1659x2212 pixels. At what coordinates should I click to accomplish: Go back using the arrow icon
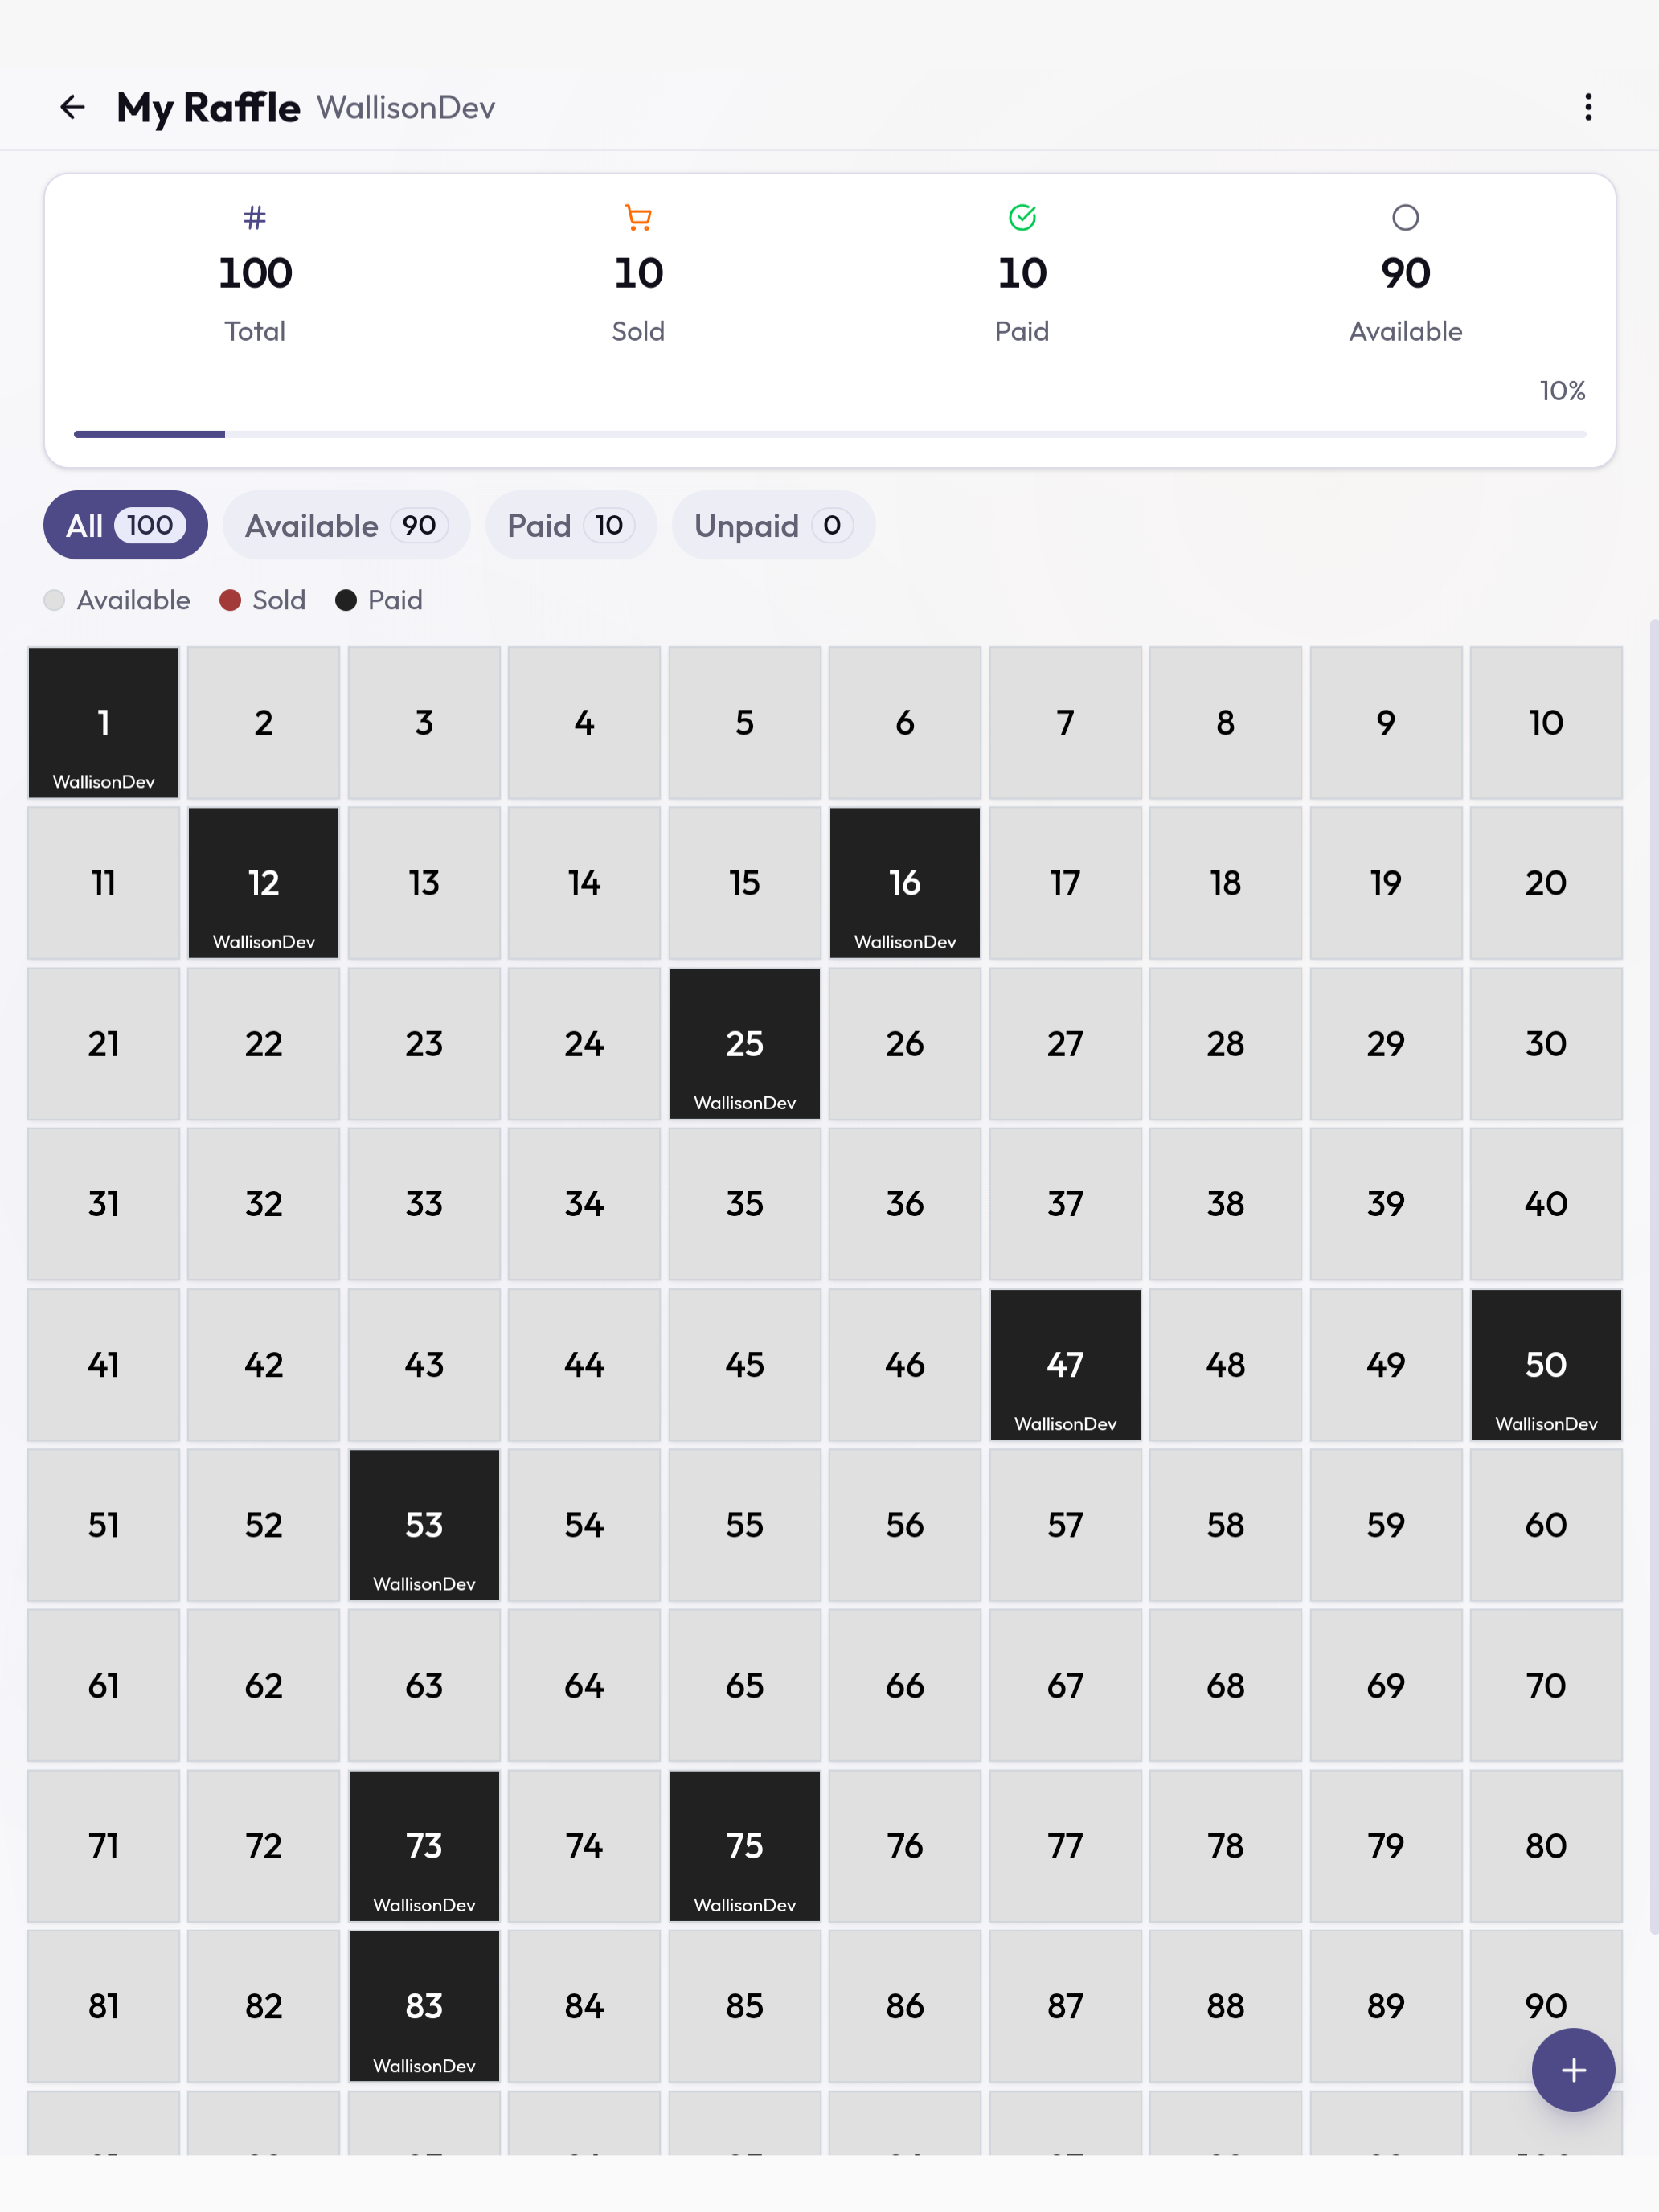point(72,107)
